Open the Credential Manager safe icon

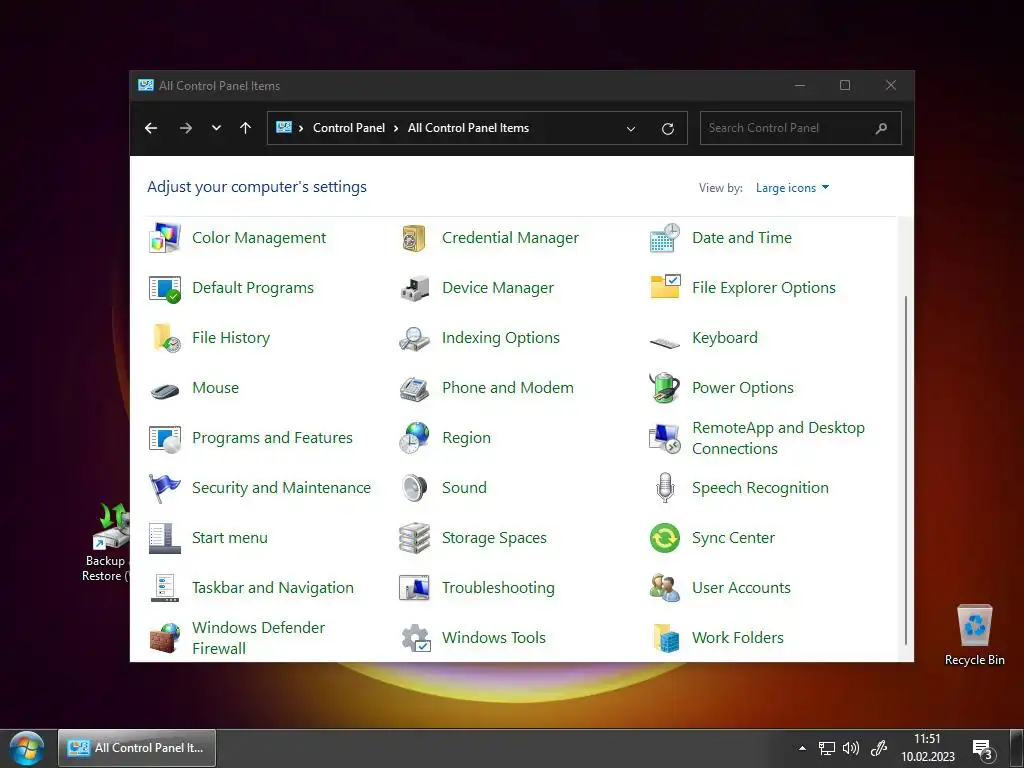pyautogui.click(x=414, y=238)
